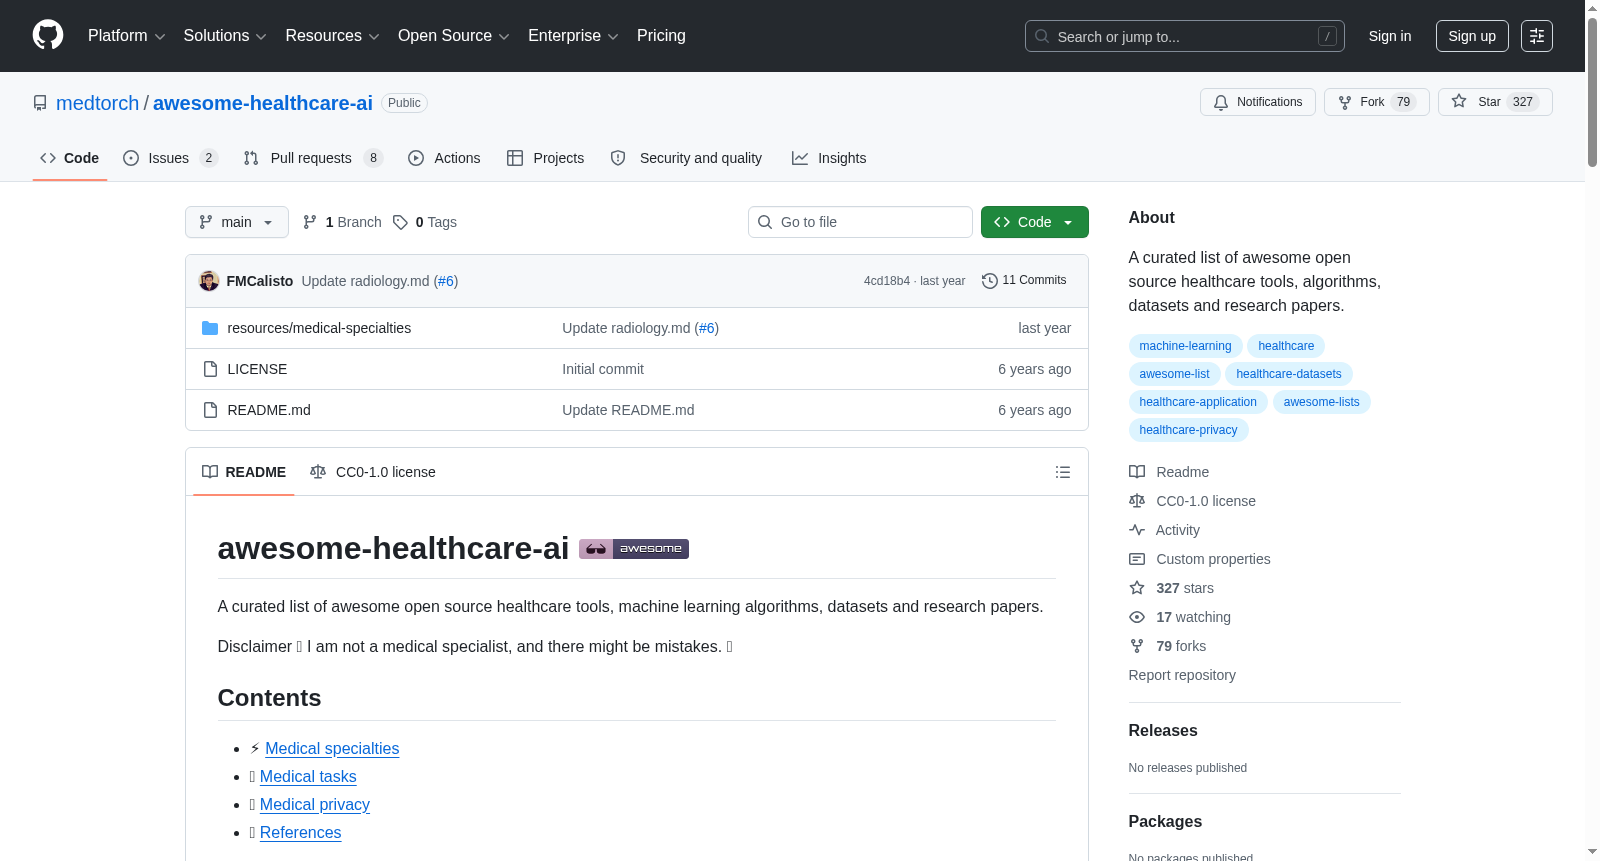
Task: Switch to the Pull requests tab
Action: (313, 158)
